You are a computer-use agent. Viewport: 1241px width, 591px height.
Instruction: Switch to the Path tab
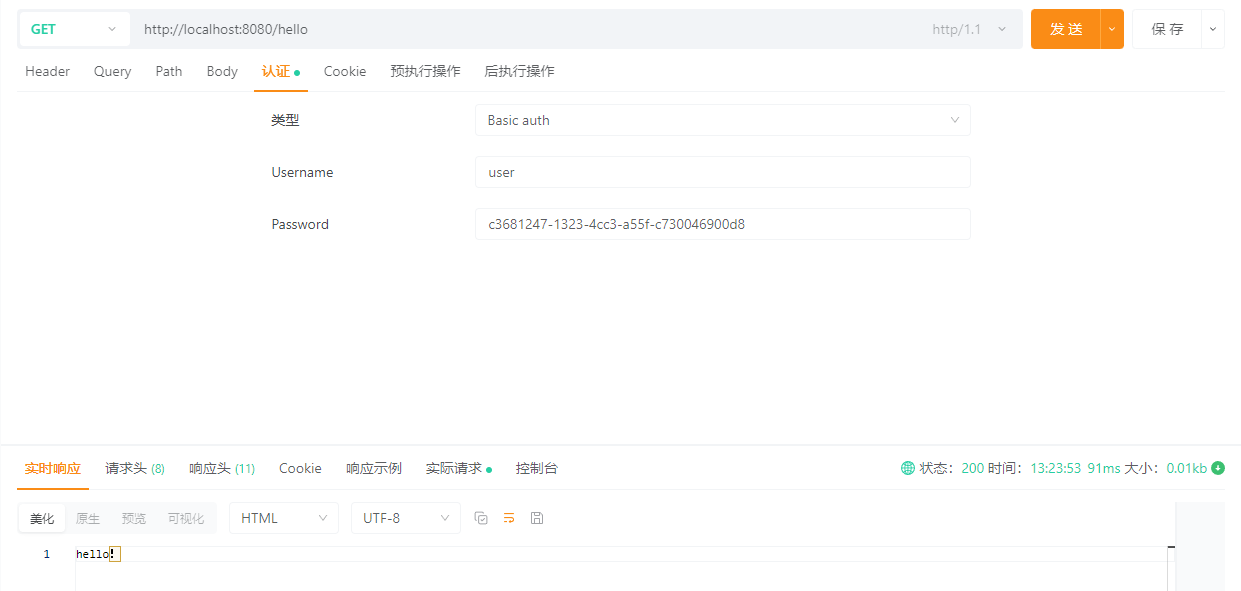169,71
